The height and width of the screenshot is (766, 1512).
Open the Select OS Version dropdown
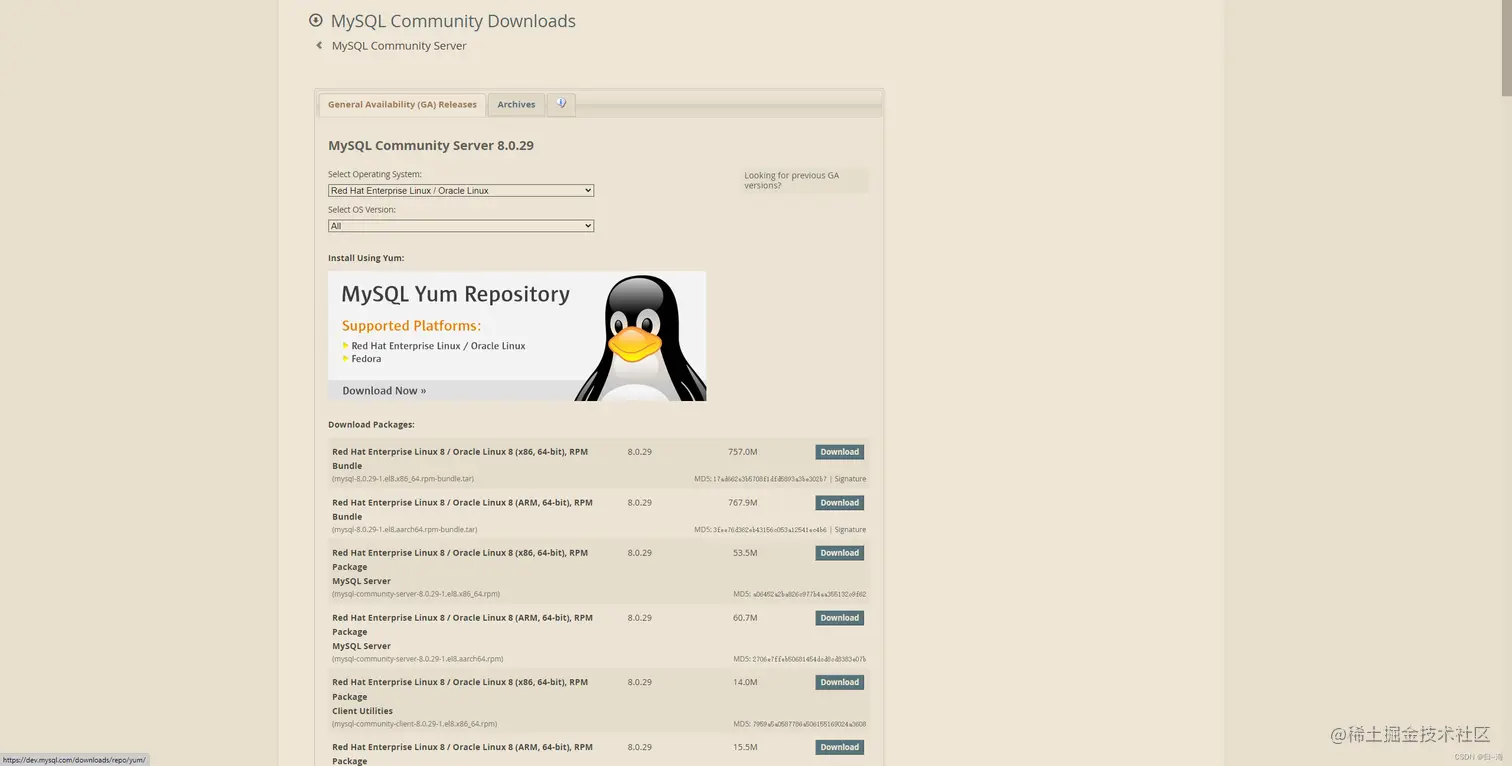click(x=461, y=226)
